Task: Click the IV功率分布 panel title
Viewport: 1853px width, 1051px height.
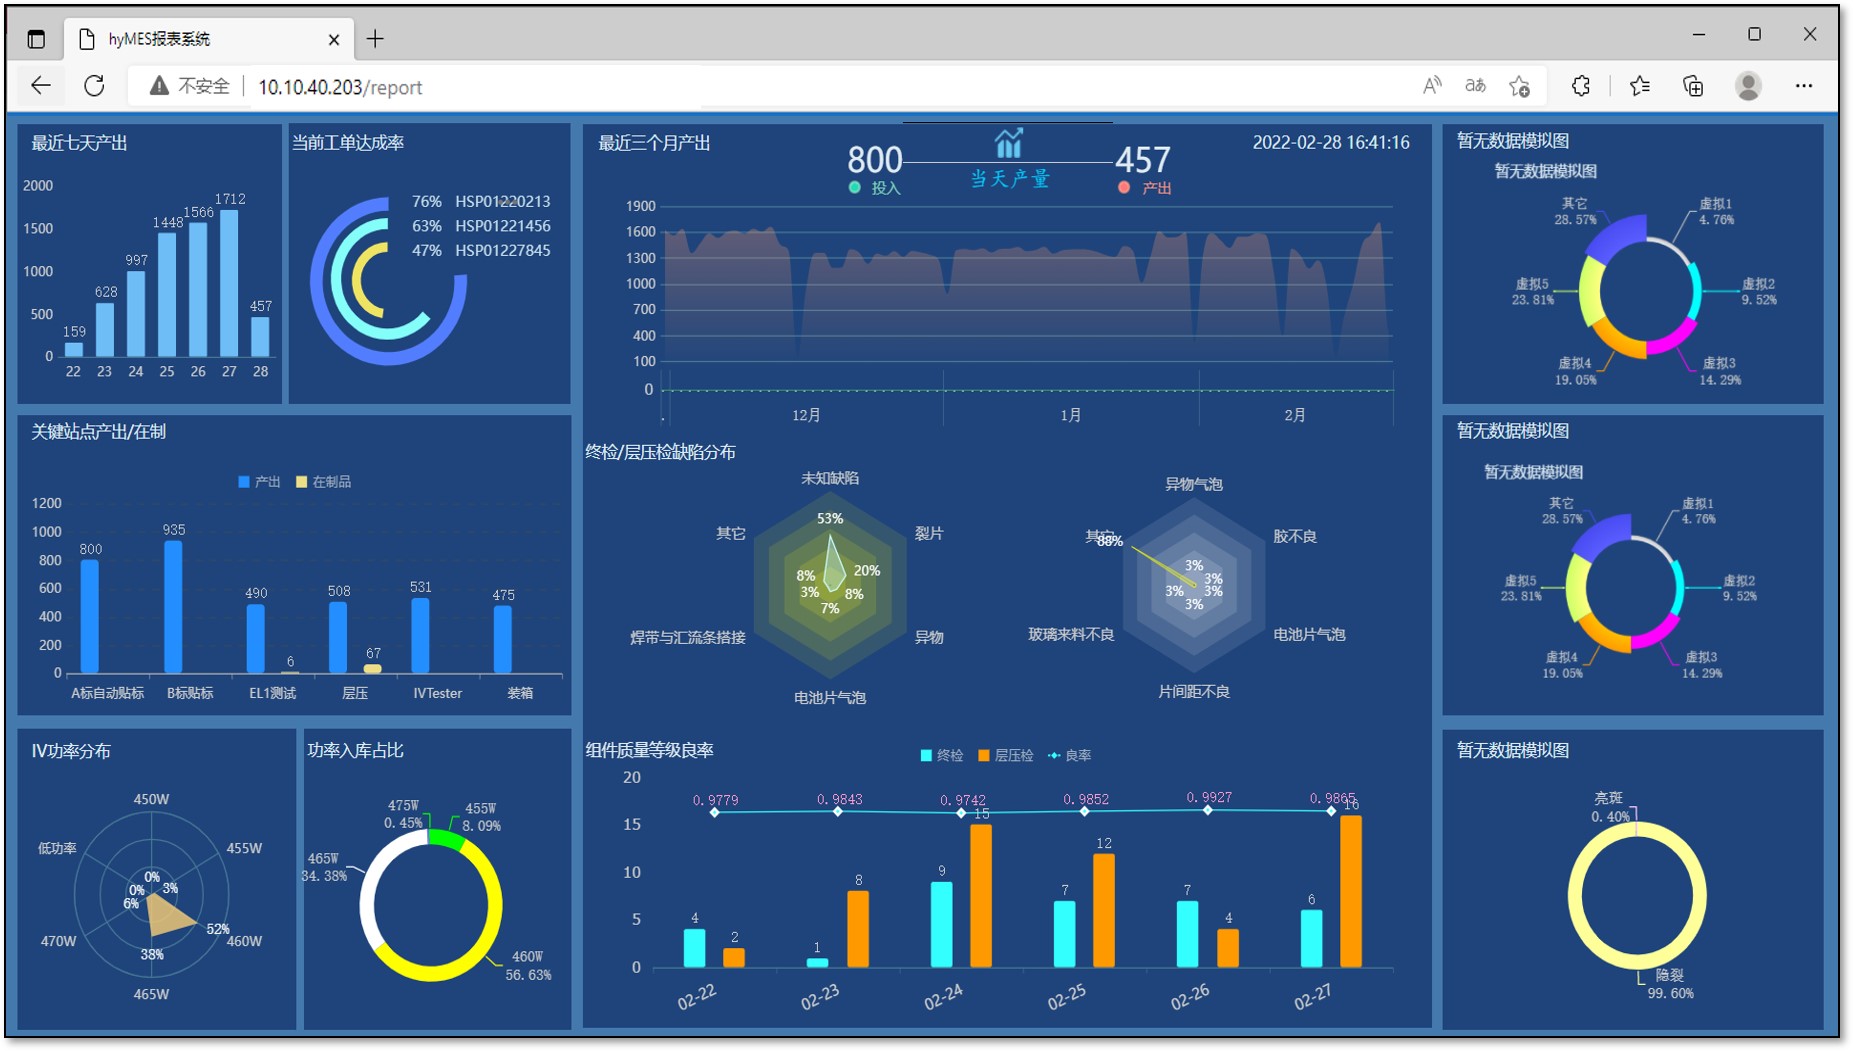Action: coord(71,751)
